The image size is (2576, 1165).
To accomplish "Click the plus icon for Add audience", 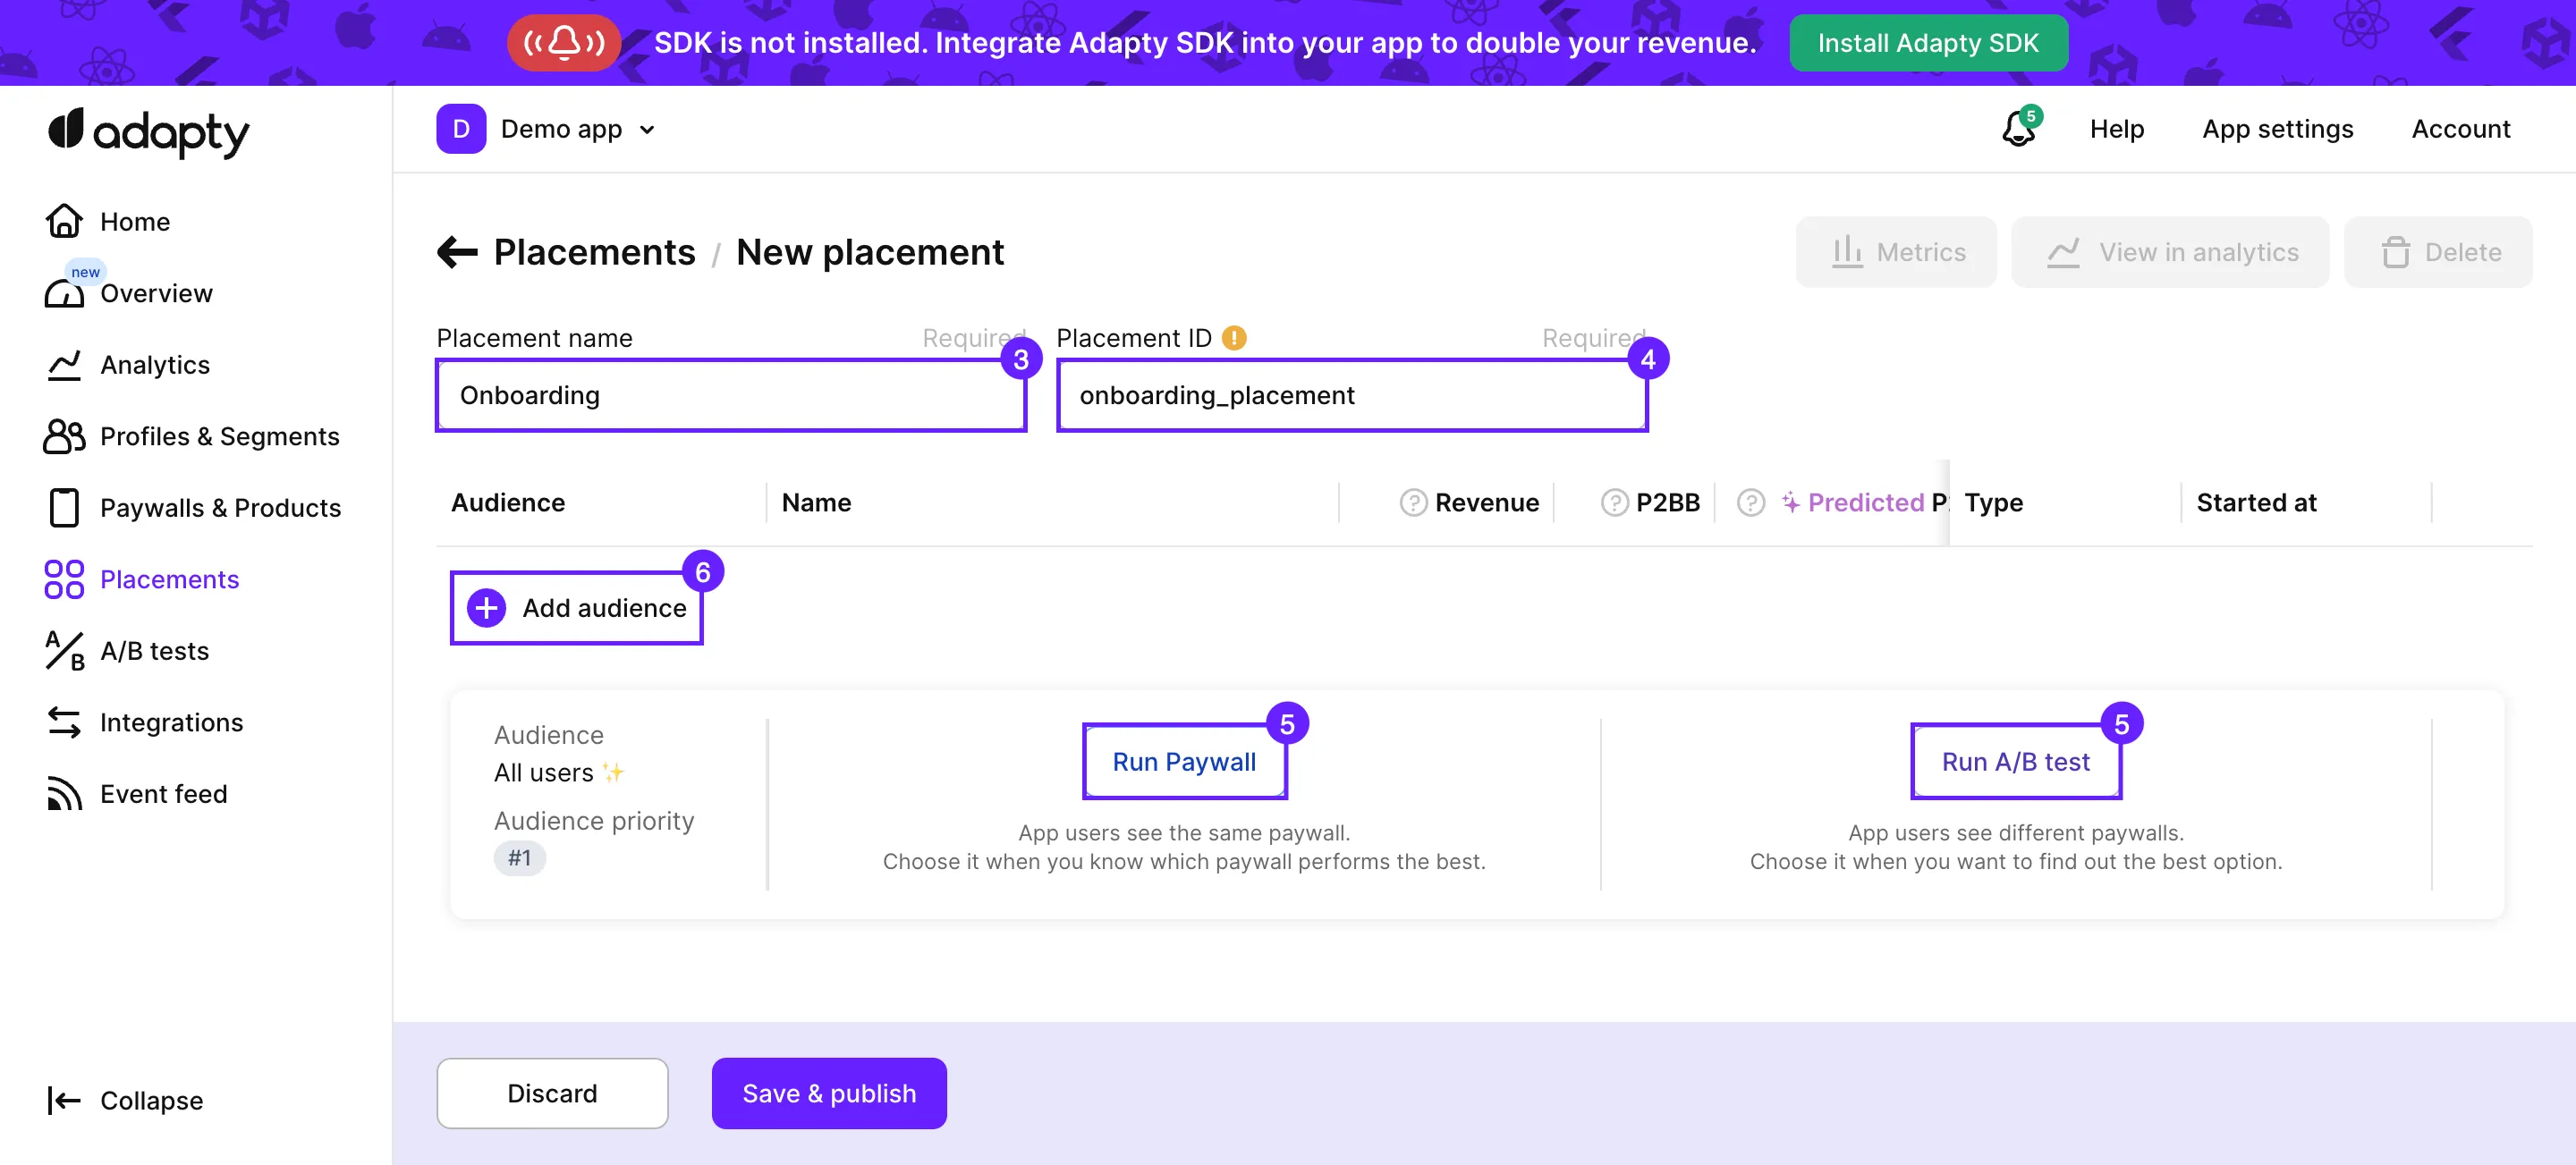I will (x=487, y=608).
